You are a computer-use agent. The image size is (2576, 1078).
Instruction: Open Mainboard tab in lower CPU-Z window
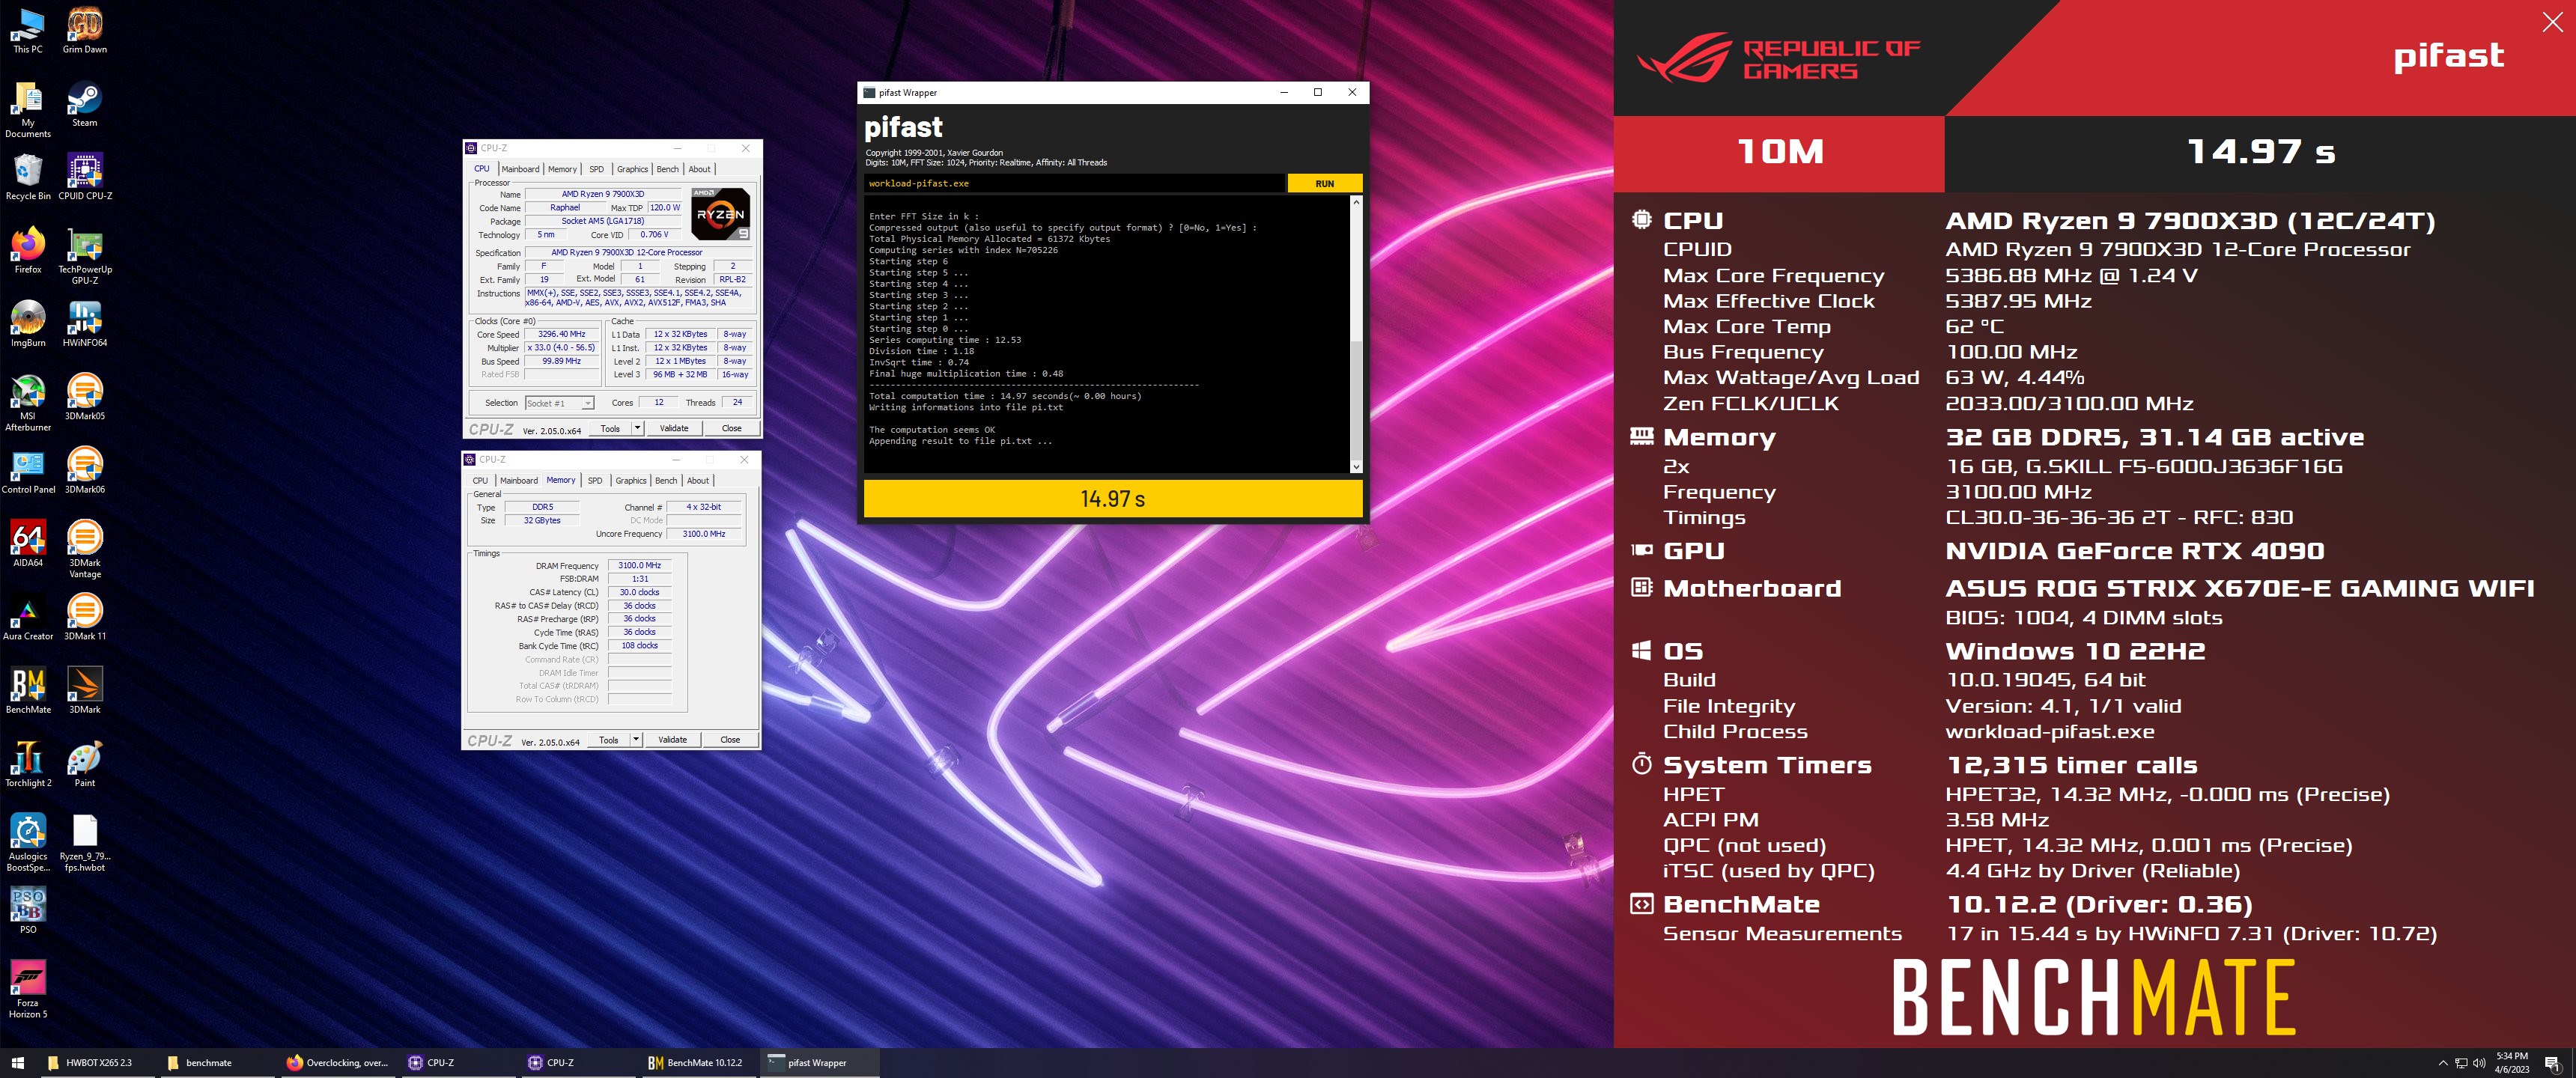pos(518,480)
